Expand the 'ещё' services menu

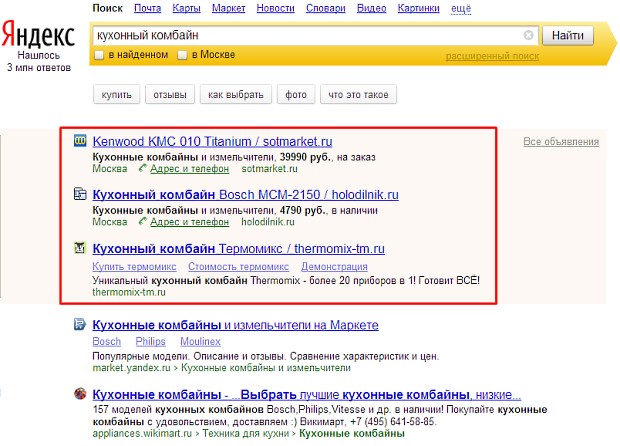[461, 8]
